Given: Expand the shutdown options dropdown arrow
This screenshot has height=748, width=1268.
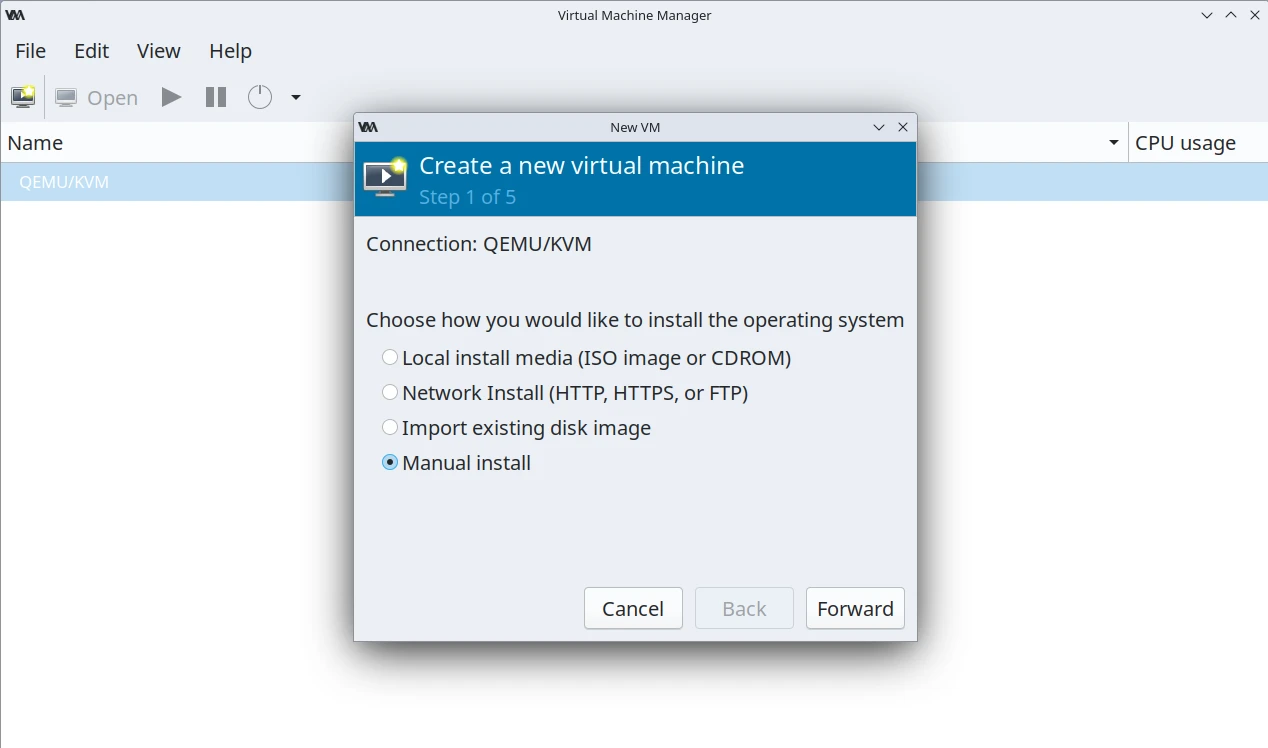Looking at the screenshot, I should point(296,97).
